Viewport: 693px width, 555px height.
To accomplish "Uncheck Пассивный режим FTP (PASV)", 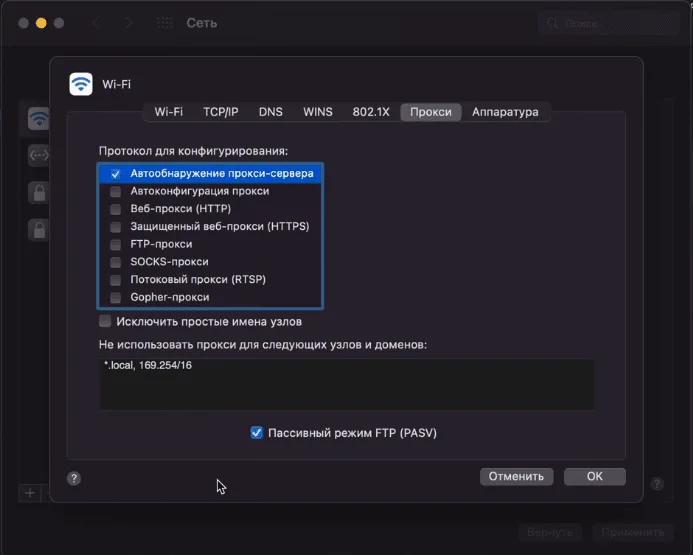I will [256, 433].
